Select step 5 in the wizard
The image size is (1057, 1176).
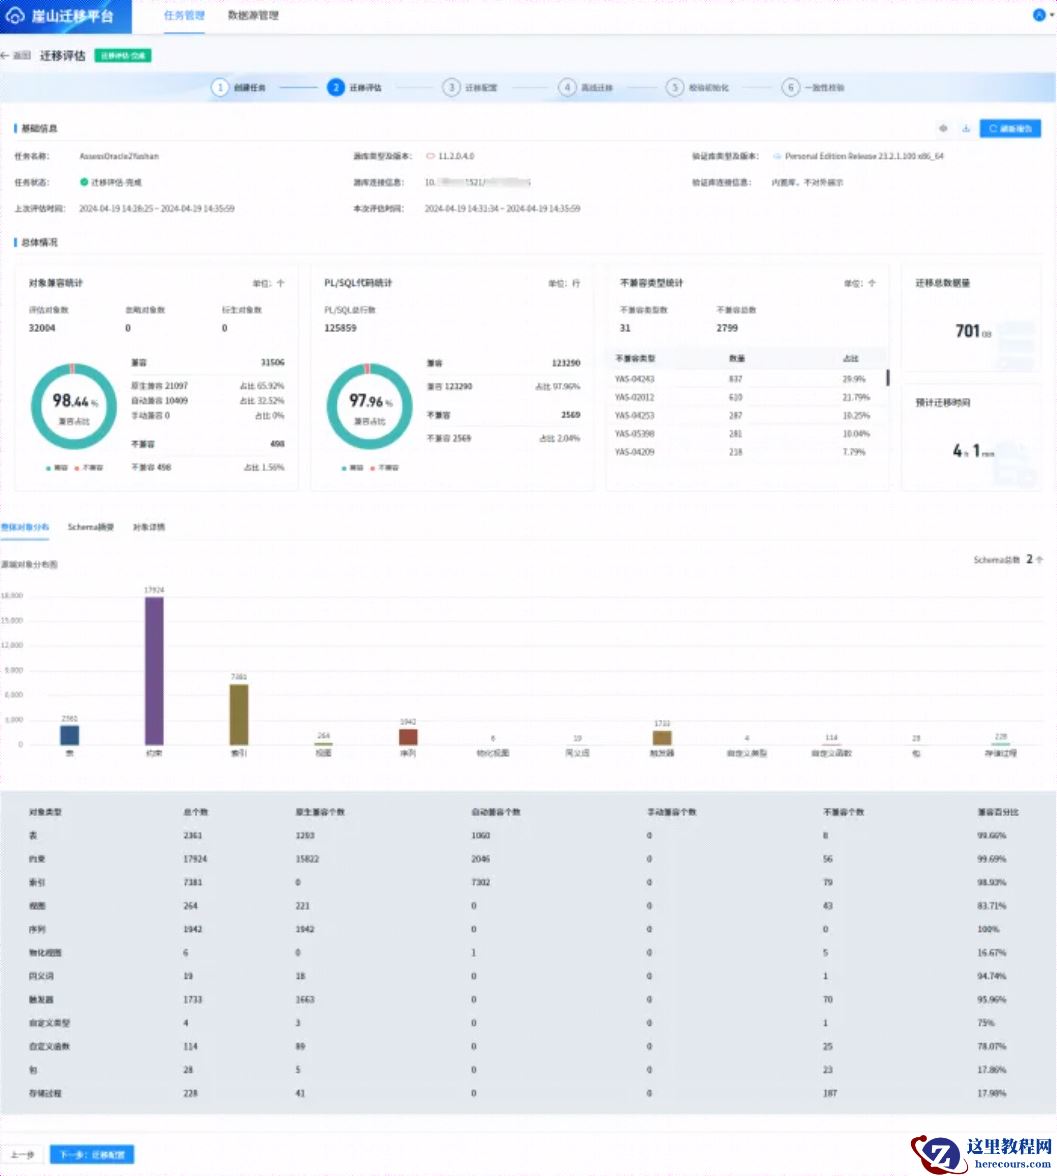click(675, 88)
